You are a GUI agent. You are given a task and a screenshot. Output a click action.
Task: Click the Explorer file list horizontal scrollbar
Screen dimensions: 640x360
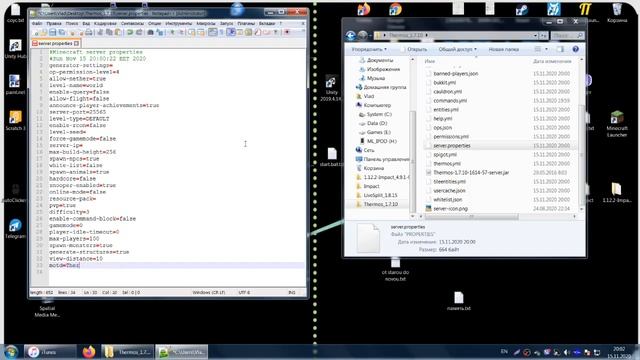471,217
